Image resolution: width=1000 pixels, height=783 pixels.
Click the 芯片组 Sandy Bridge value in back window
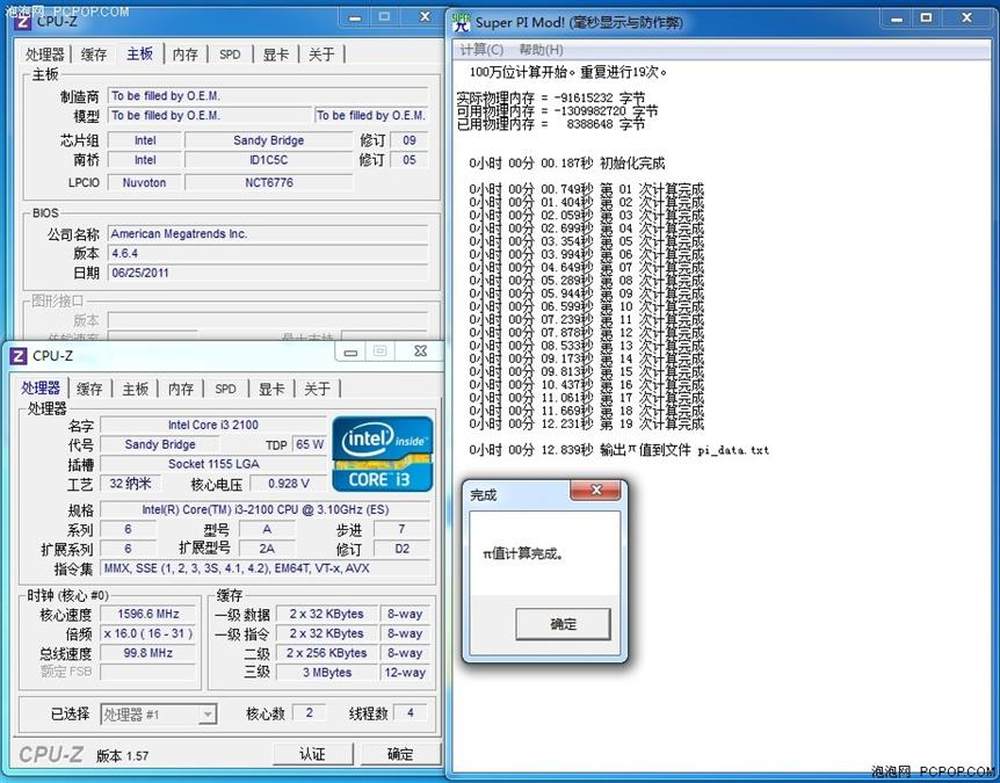(x=268, y=140)
